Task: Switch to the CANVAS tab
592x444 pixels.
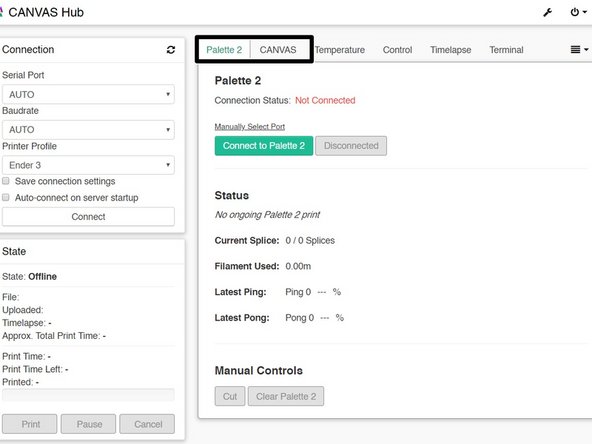Action: pyautogui.click(x=278, y=50)
